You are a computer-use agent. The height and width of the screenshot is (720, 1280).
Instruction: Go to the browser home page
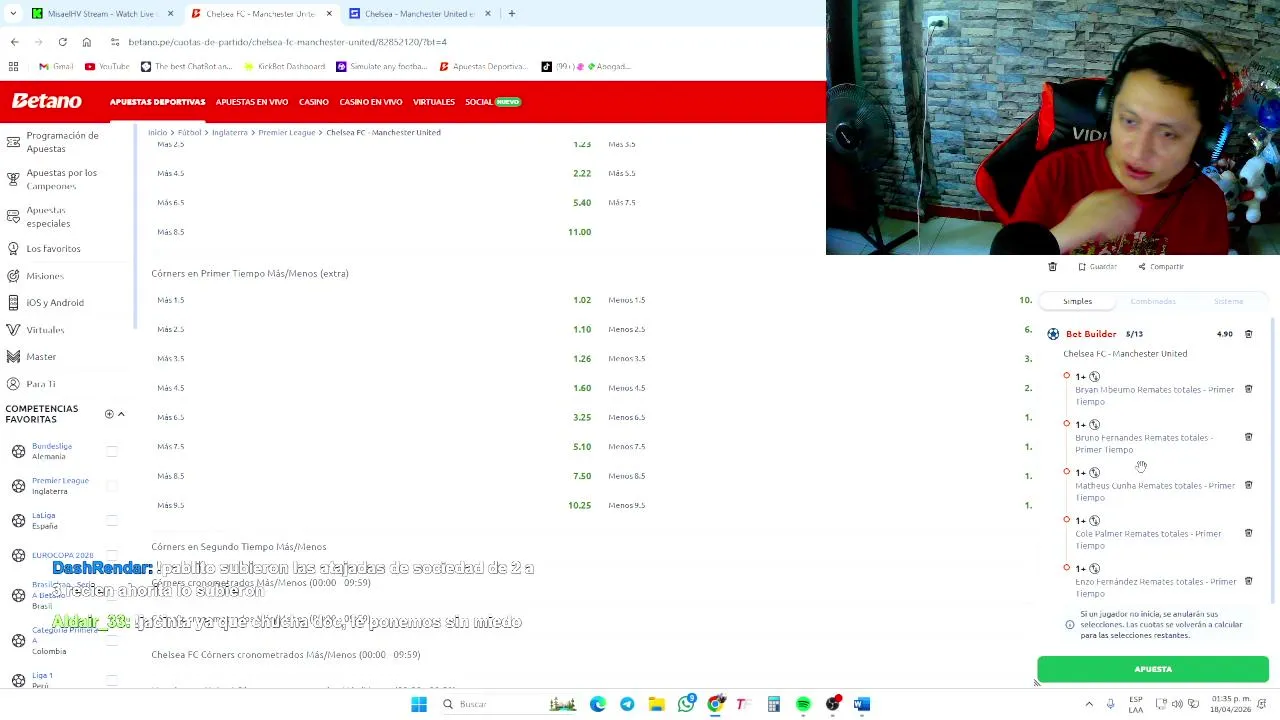[x=86, y=42]
